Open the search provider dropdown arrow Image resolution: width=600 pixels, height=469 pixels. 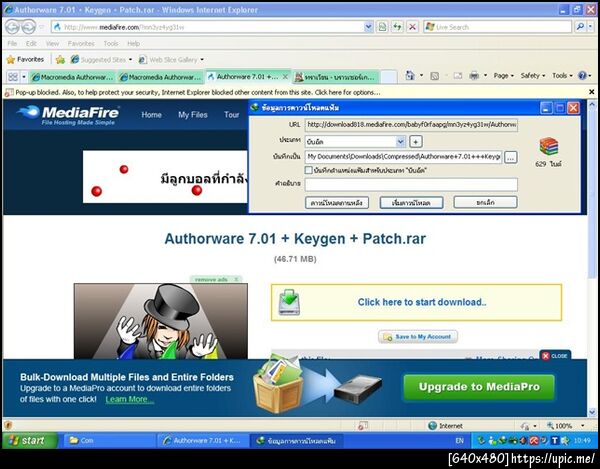pos(591,27)
